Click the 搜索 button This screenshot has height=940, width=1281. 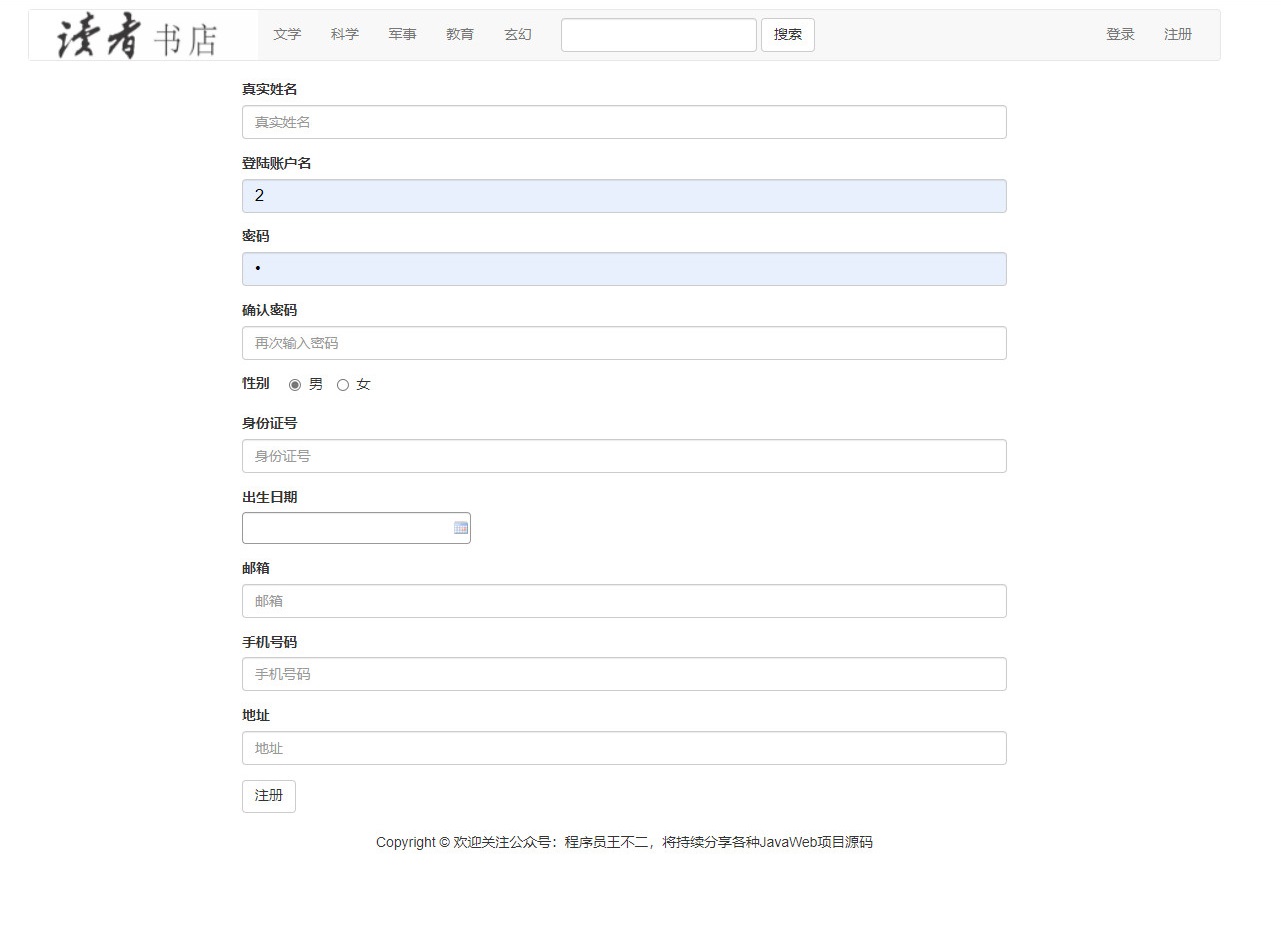coord(788,35)
